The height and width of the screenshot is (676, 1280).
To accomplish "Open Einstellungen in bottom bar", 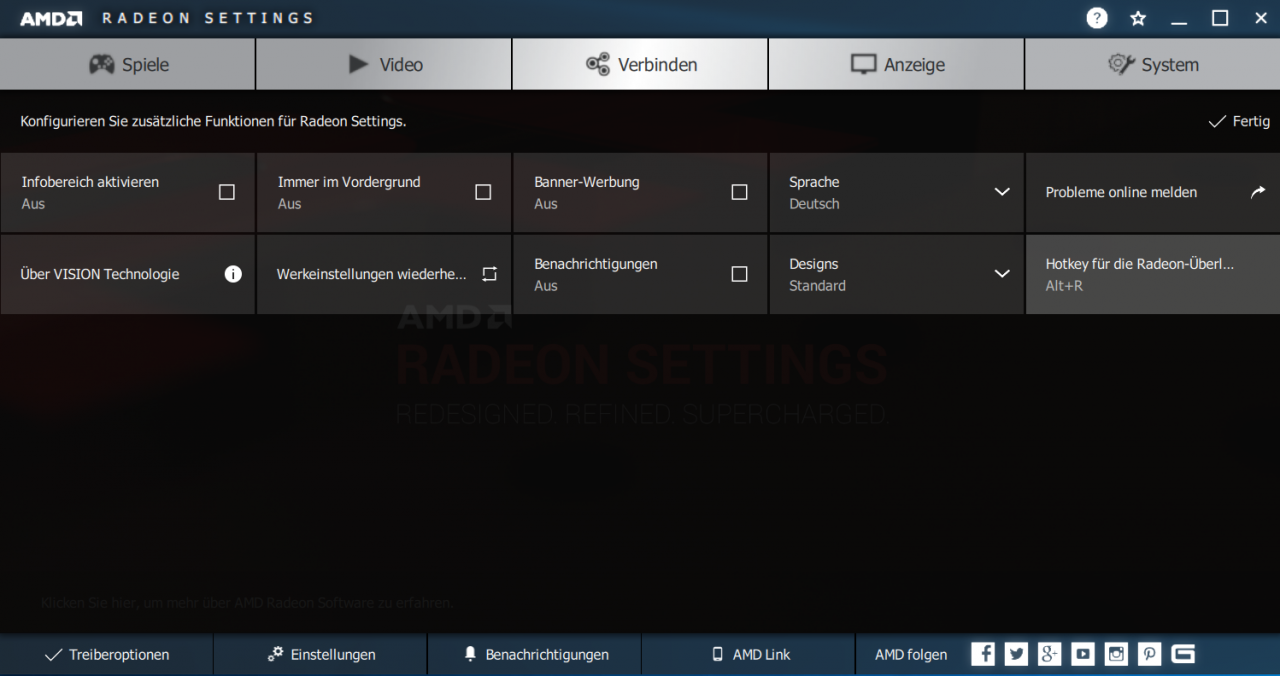I will [x=321, y=654].
